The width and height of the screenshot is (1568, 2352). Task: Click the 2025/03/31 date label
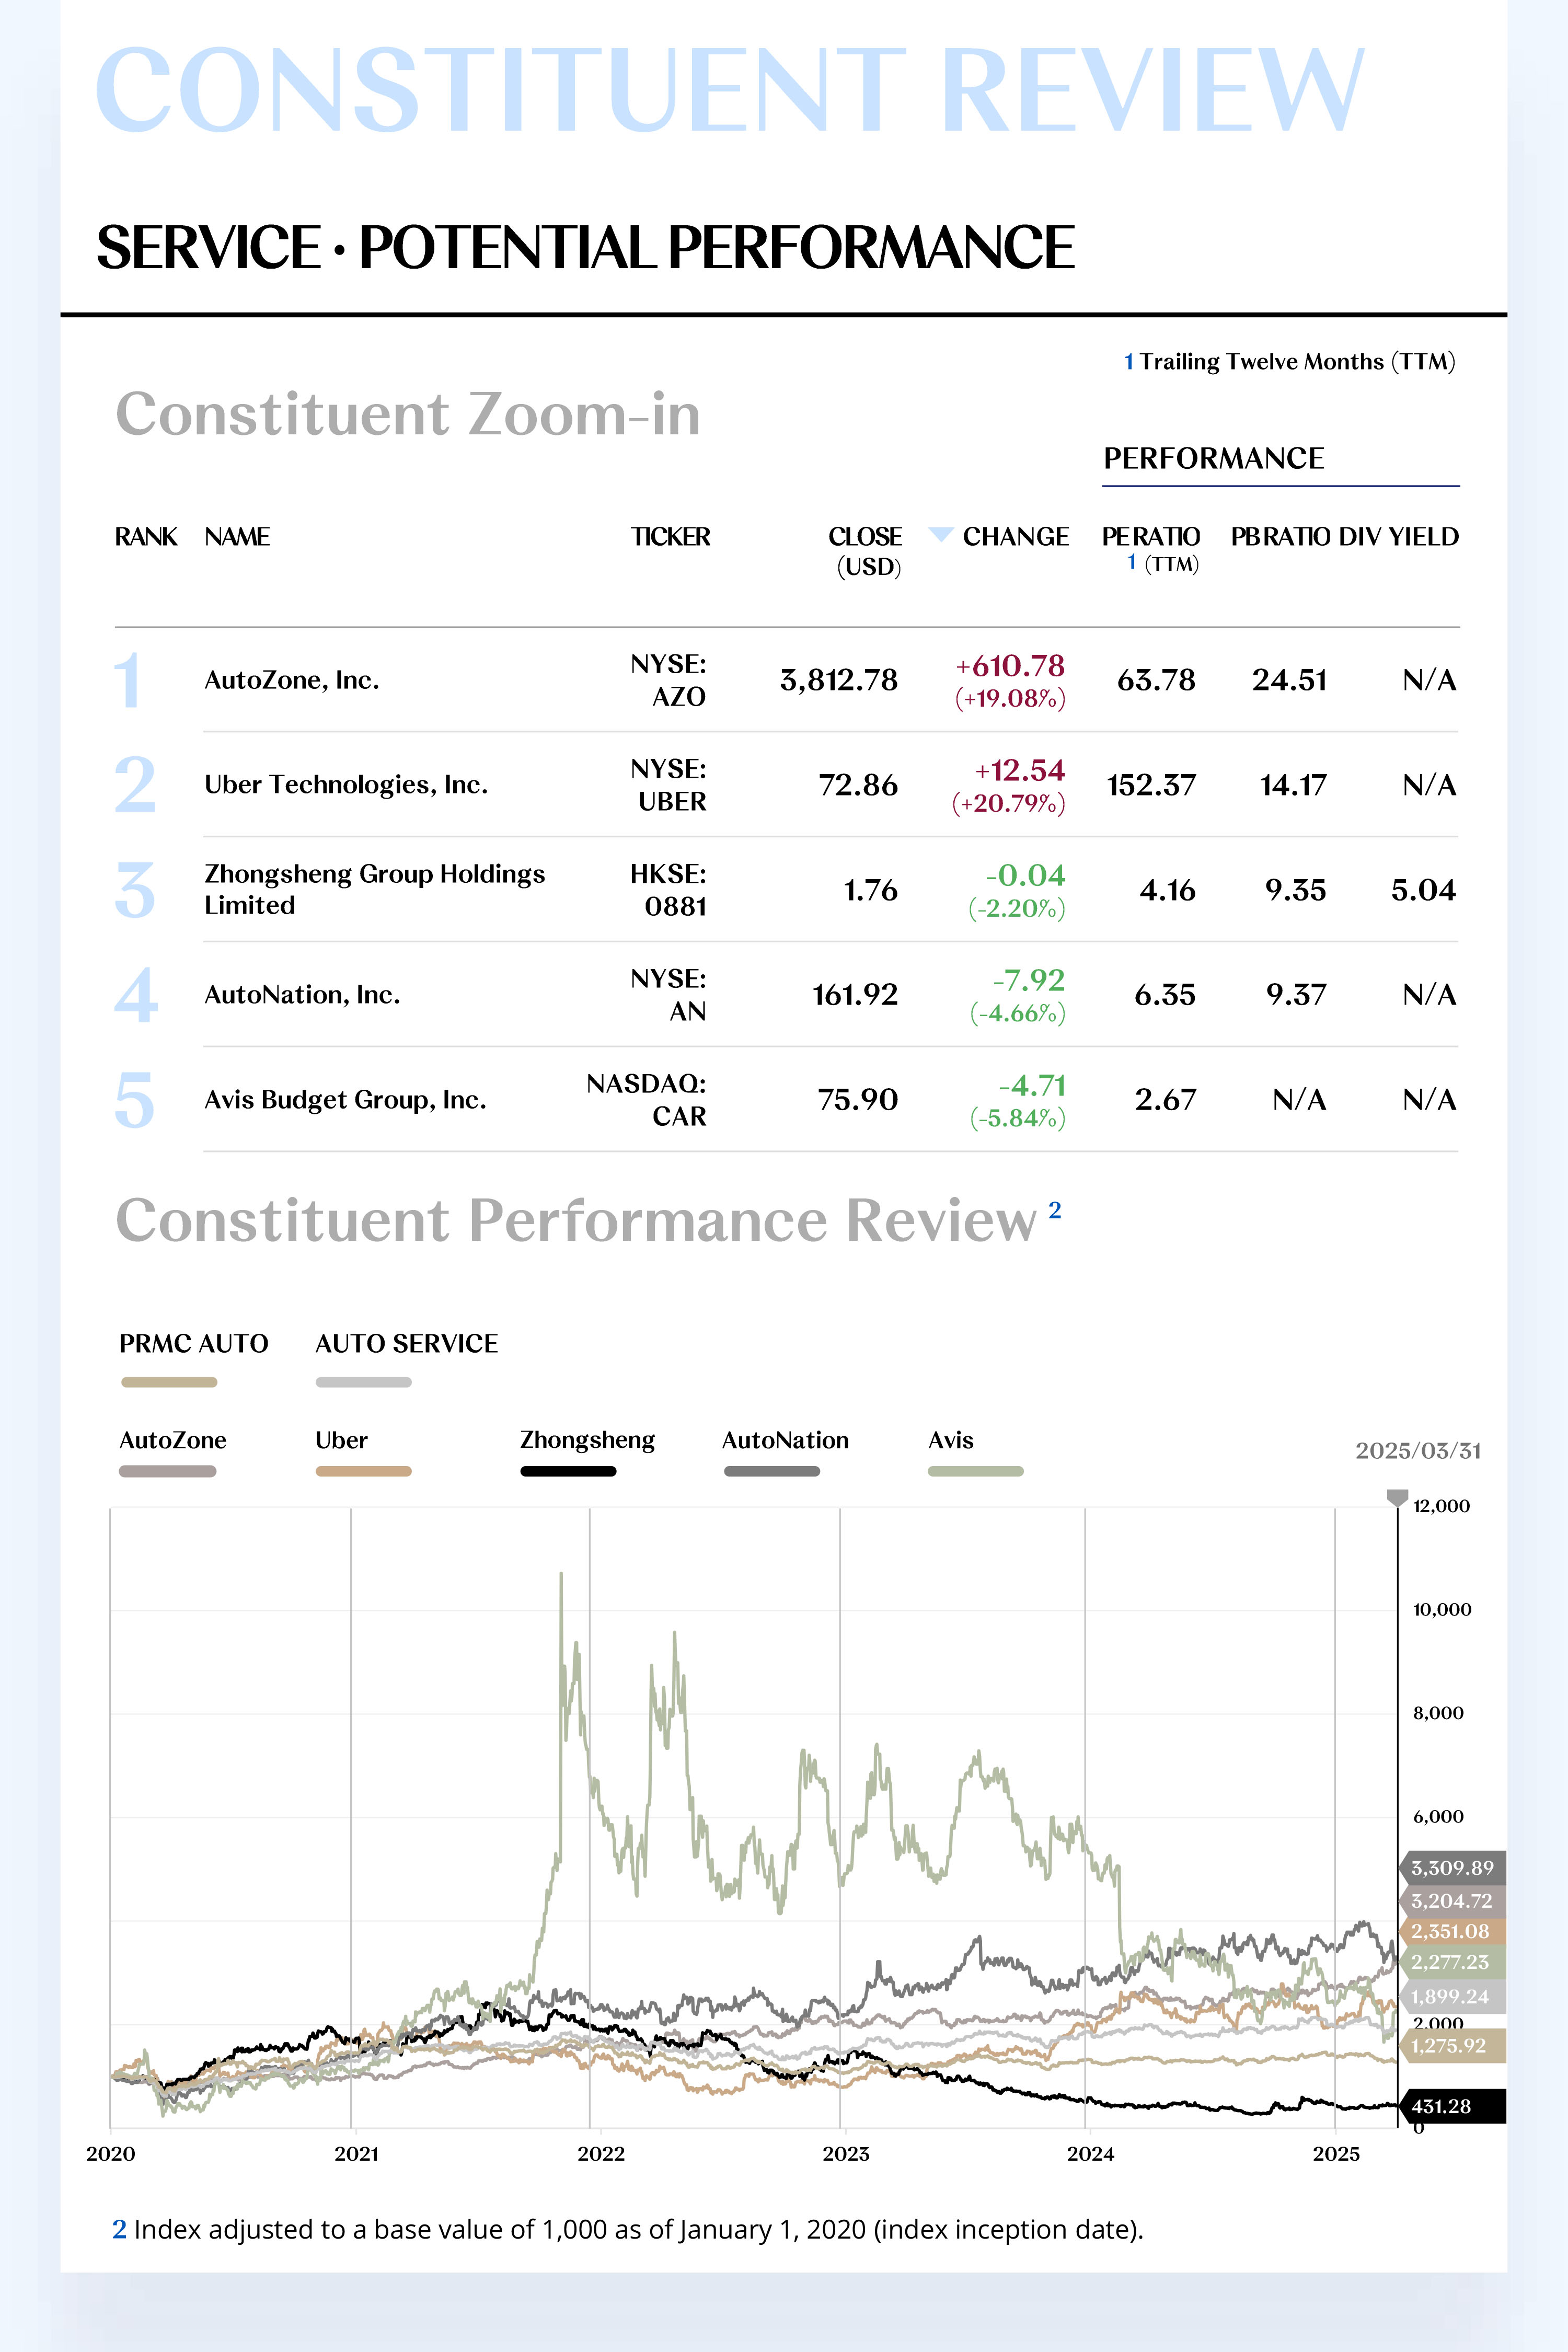(1418, 1451)
